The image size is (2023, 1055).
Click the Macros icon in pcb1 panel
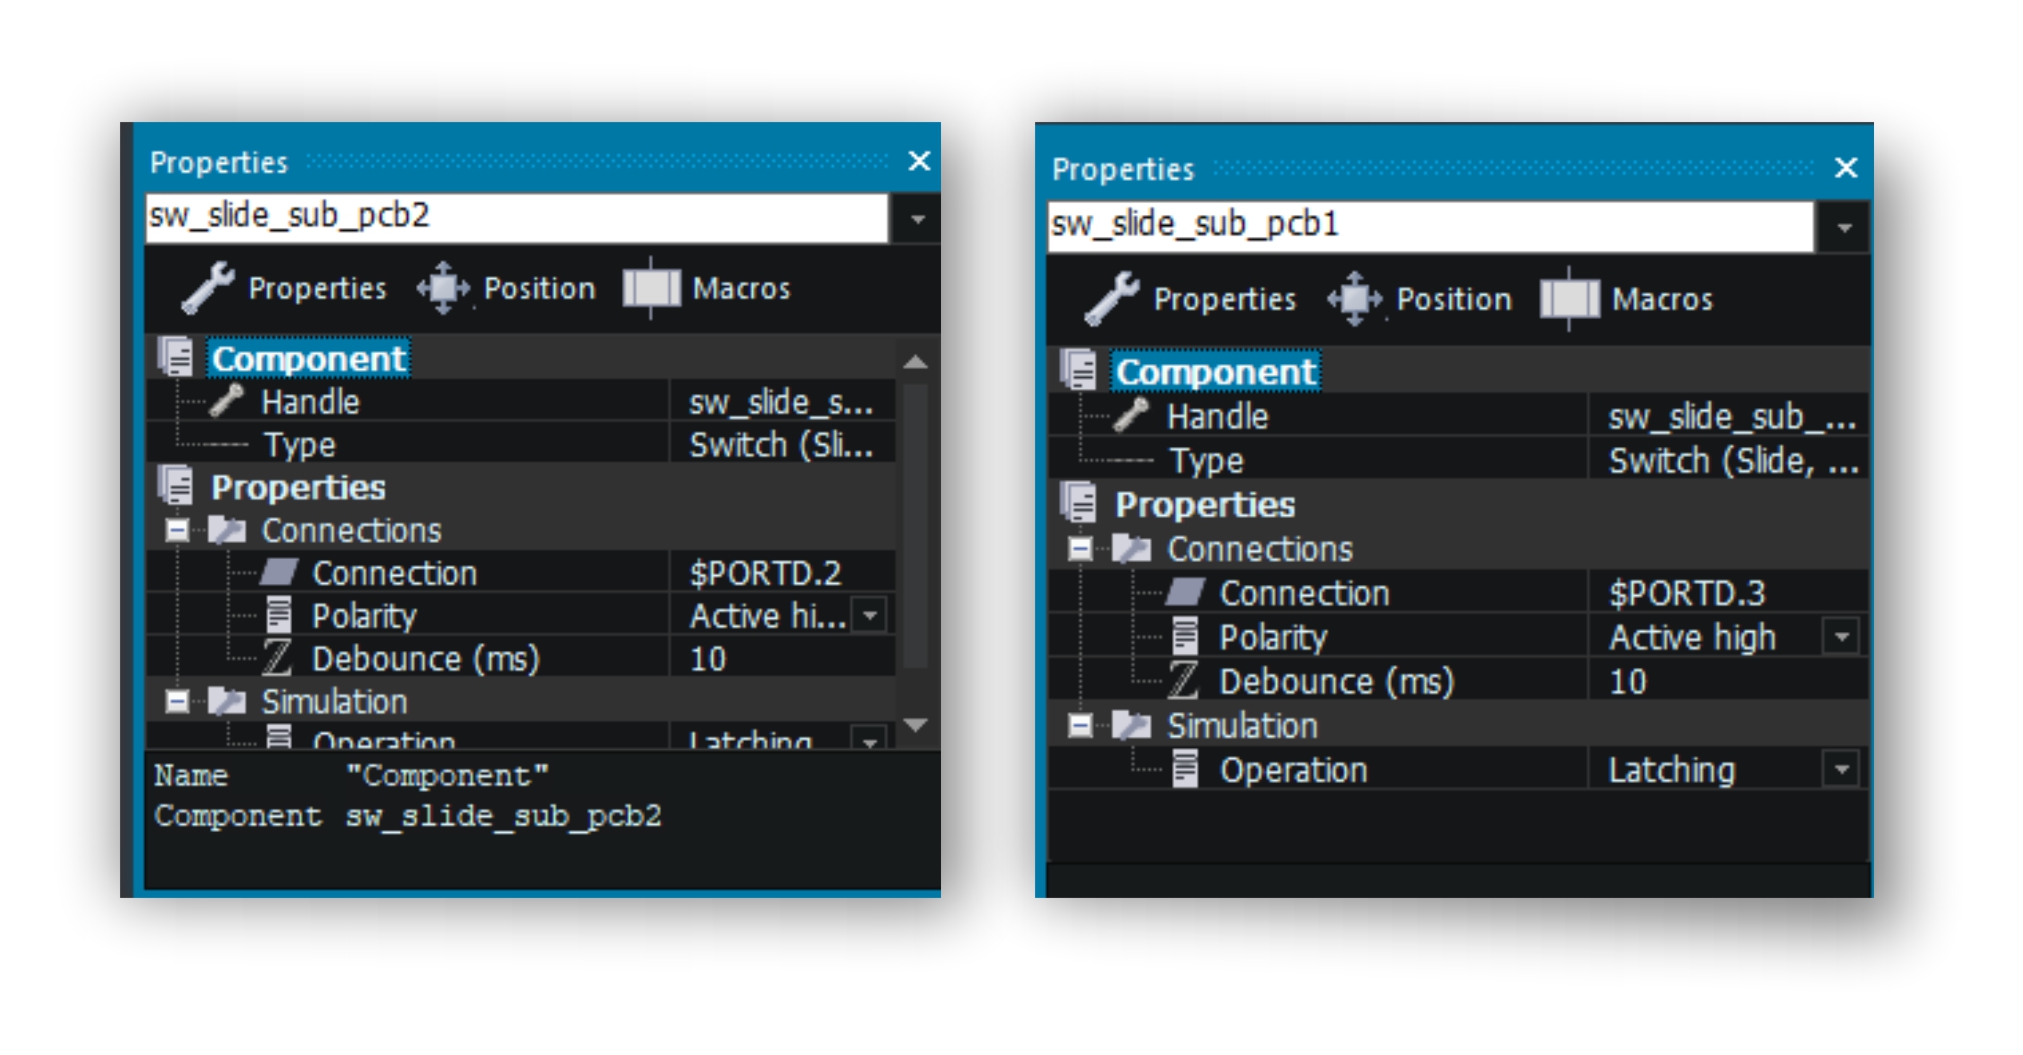point(1569,299)
